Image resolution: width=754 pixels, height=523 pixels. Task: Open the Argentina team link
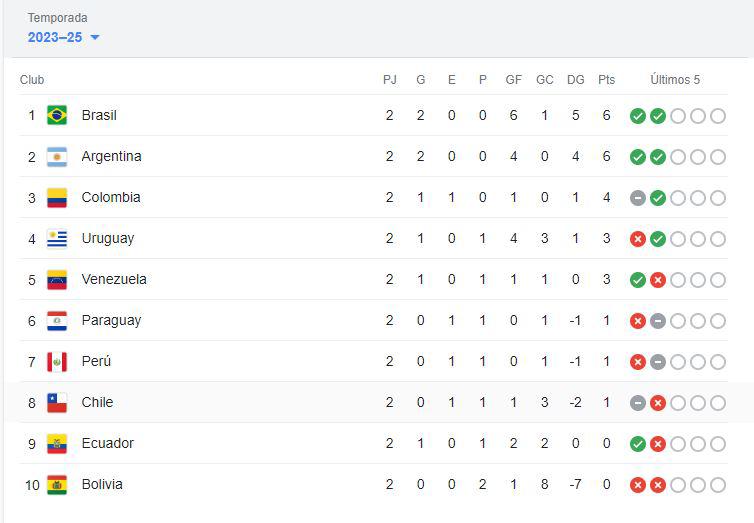112,157
